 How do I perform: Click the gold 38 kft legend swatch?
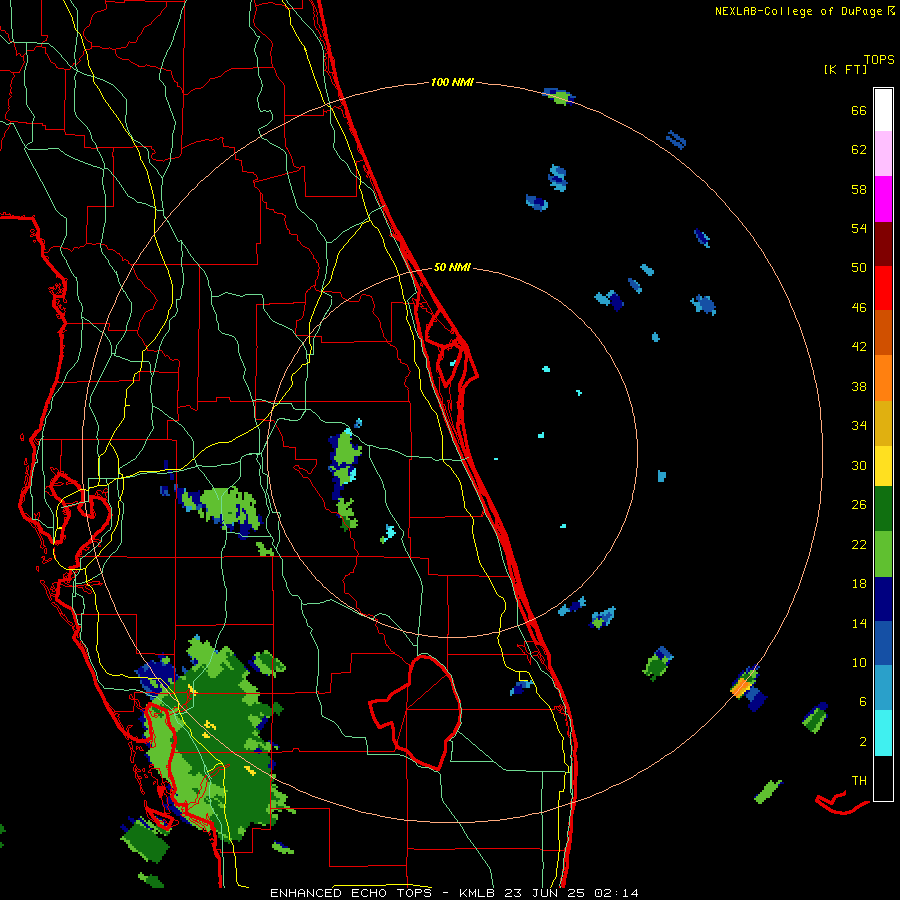pos(883,423)
